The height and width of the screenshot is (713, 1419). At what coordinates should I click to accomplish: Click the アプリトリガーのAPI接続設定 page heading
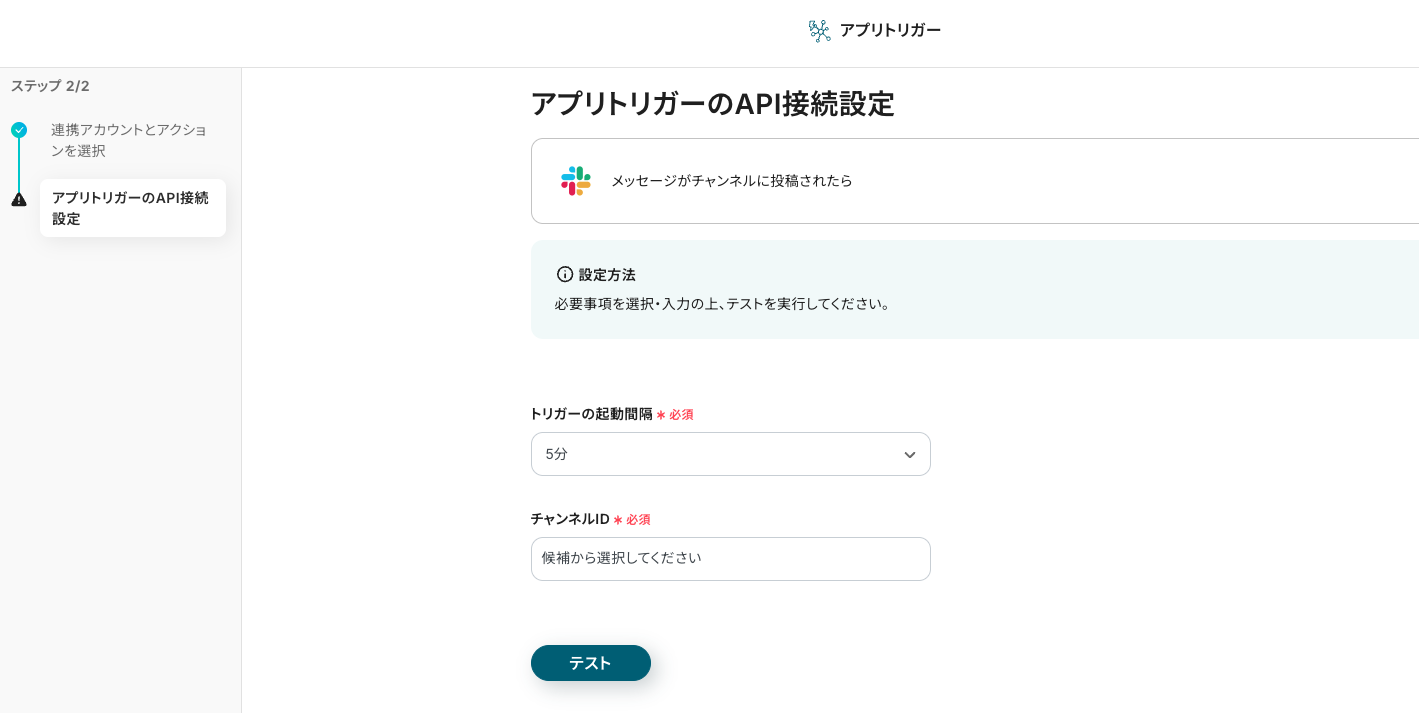tap(712, 104)
